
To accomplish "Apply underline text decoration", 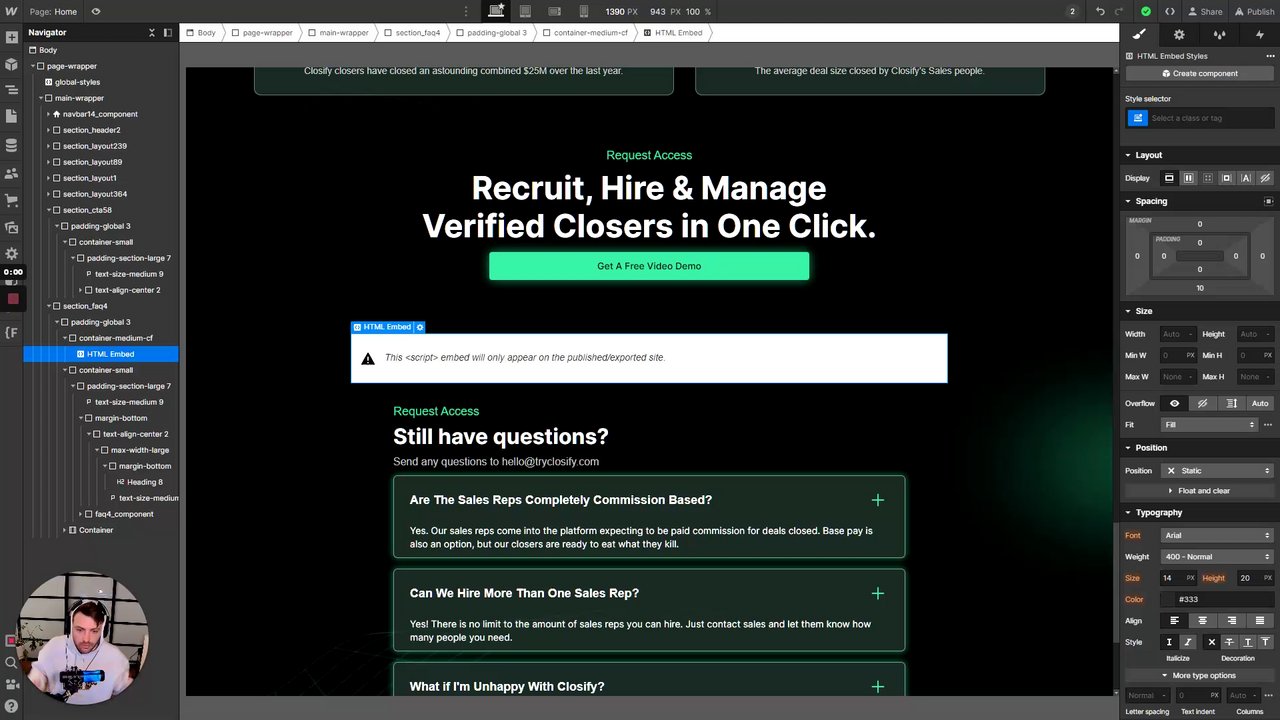I will point(1247,642).
